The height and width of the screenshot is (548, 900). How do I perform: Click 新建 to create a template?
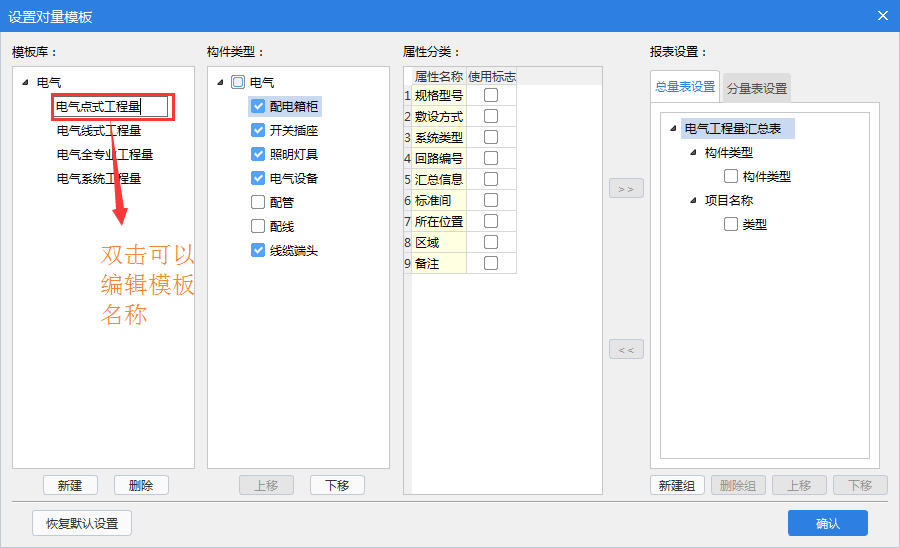[70, 485]
